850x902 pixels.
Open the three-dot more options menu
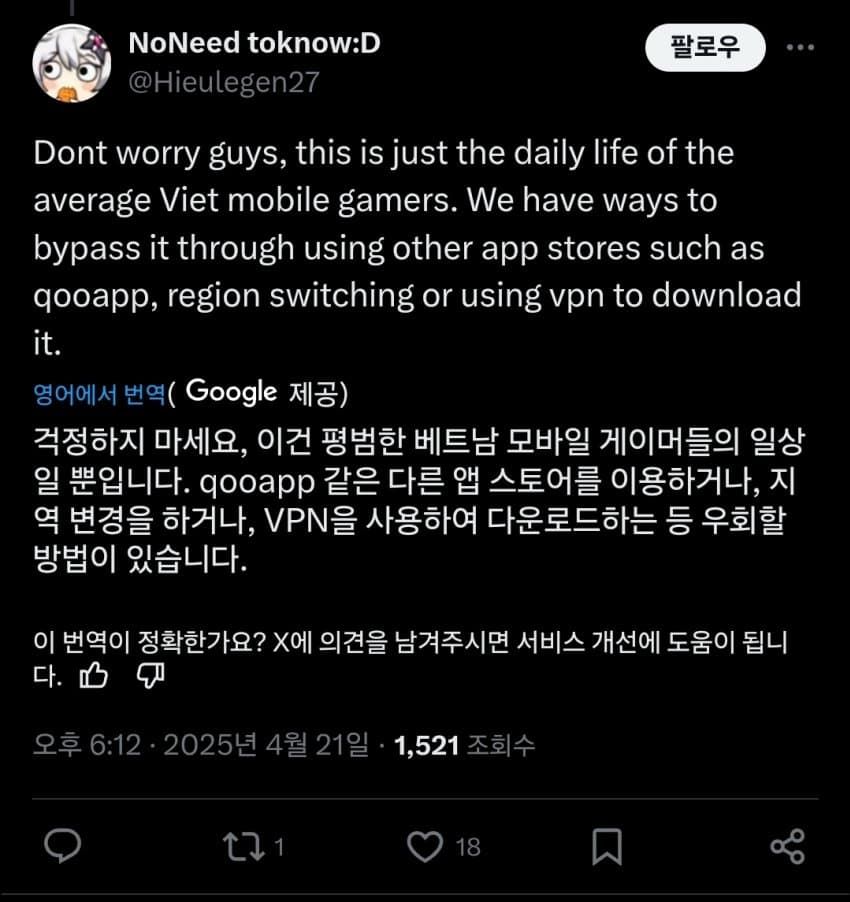click(800, 47)
